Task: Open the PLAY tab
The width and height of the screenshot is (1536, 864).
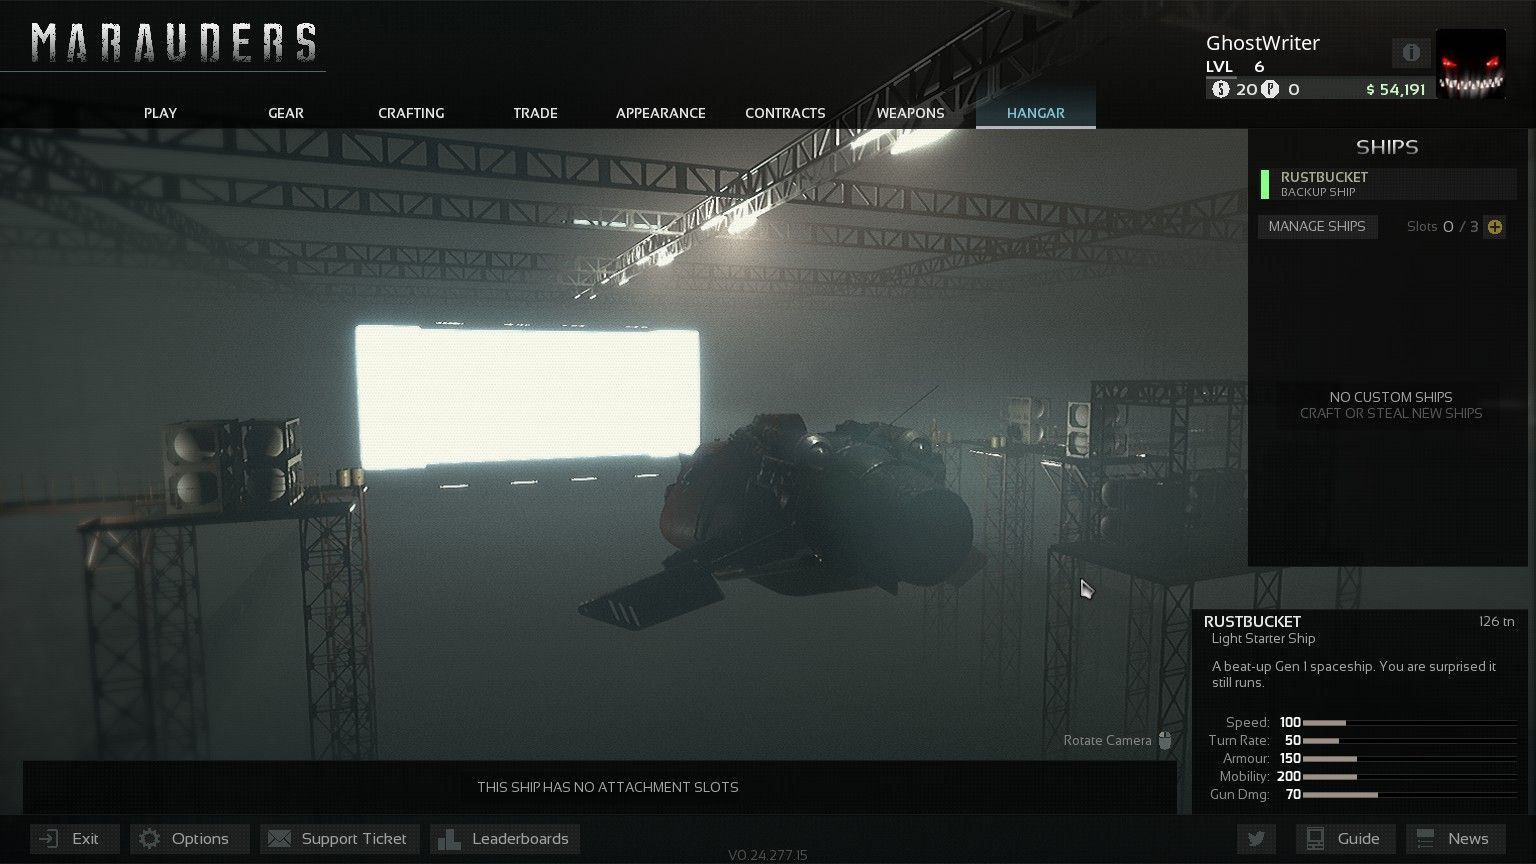Action: click(160, 113)
